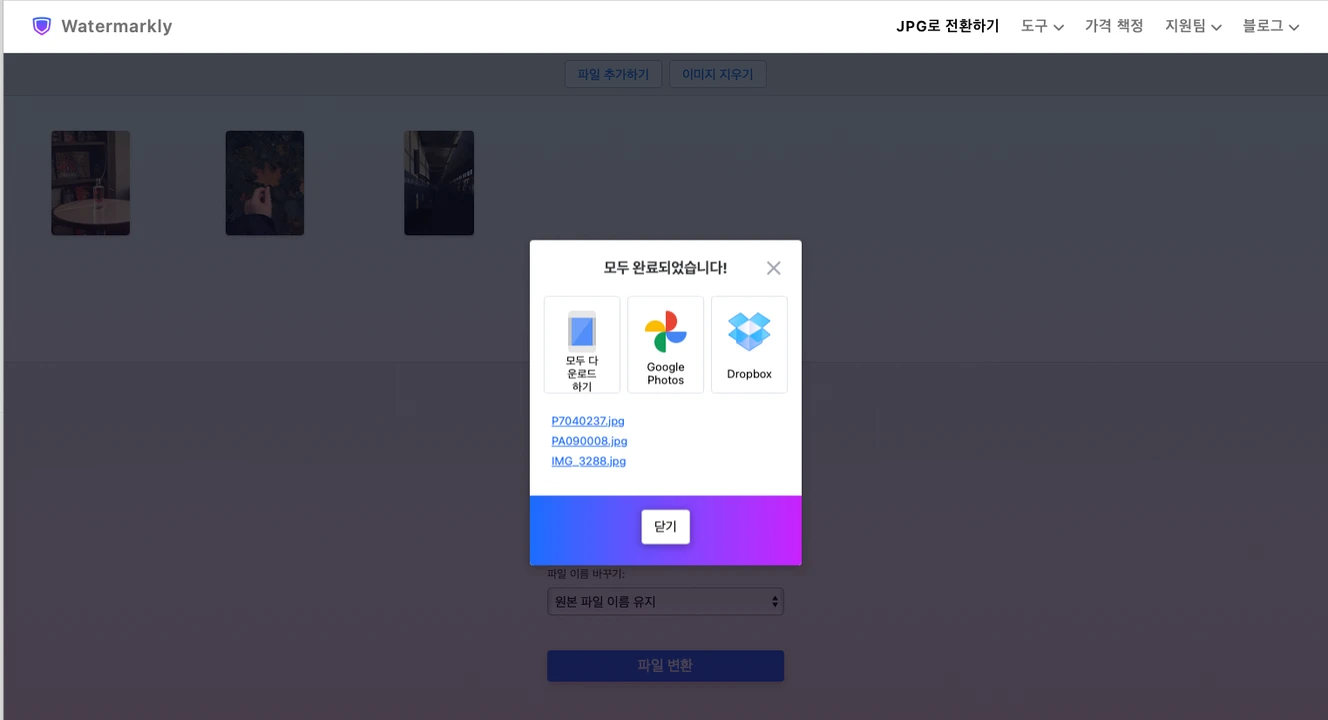Download the file P7040237.jpg
1328x720 pixels.
(x=588, y=421)
